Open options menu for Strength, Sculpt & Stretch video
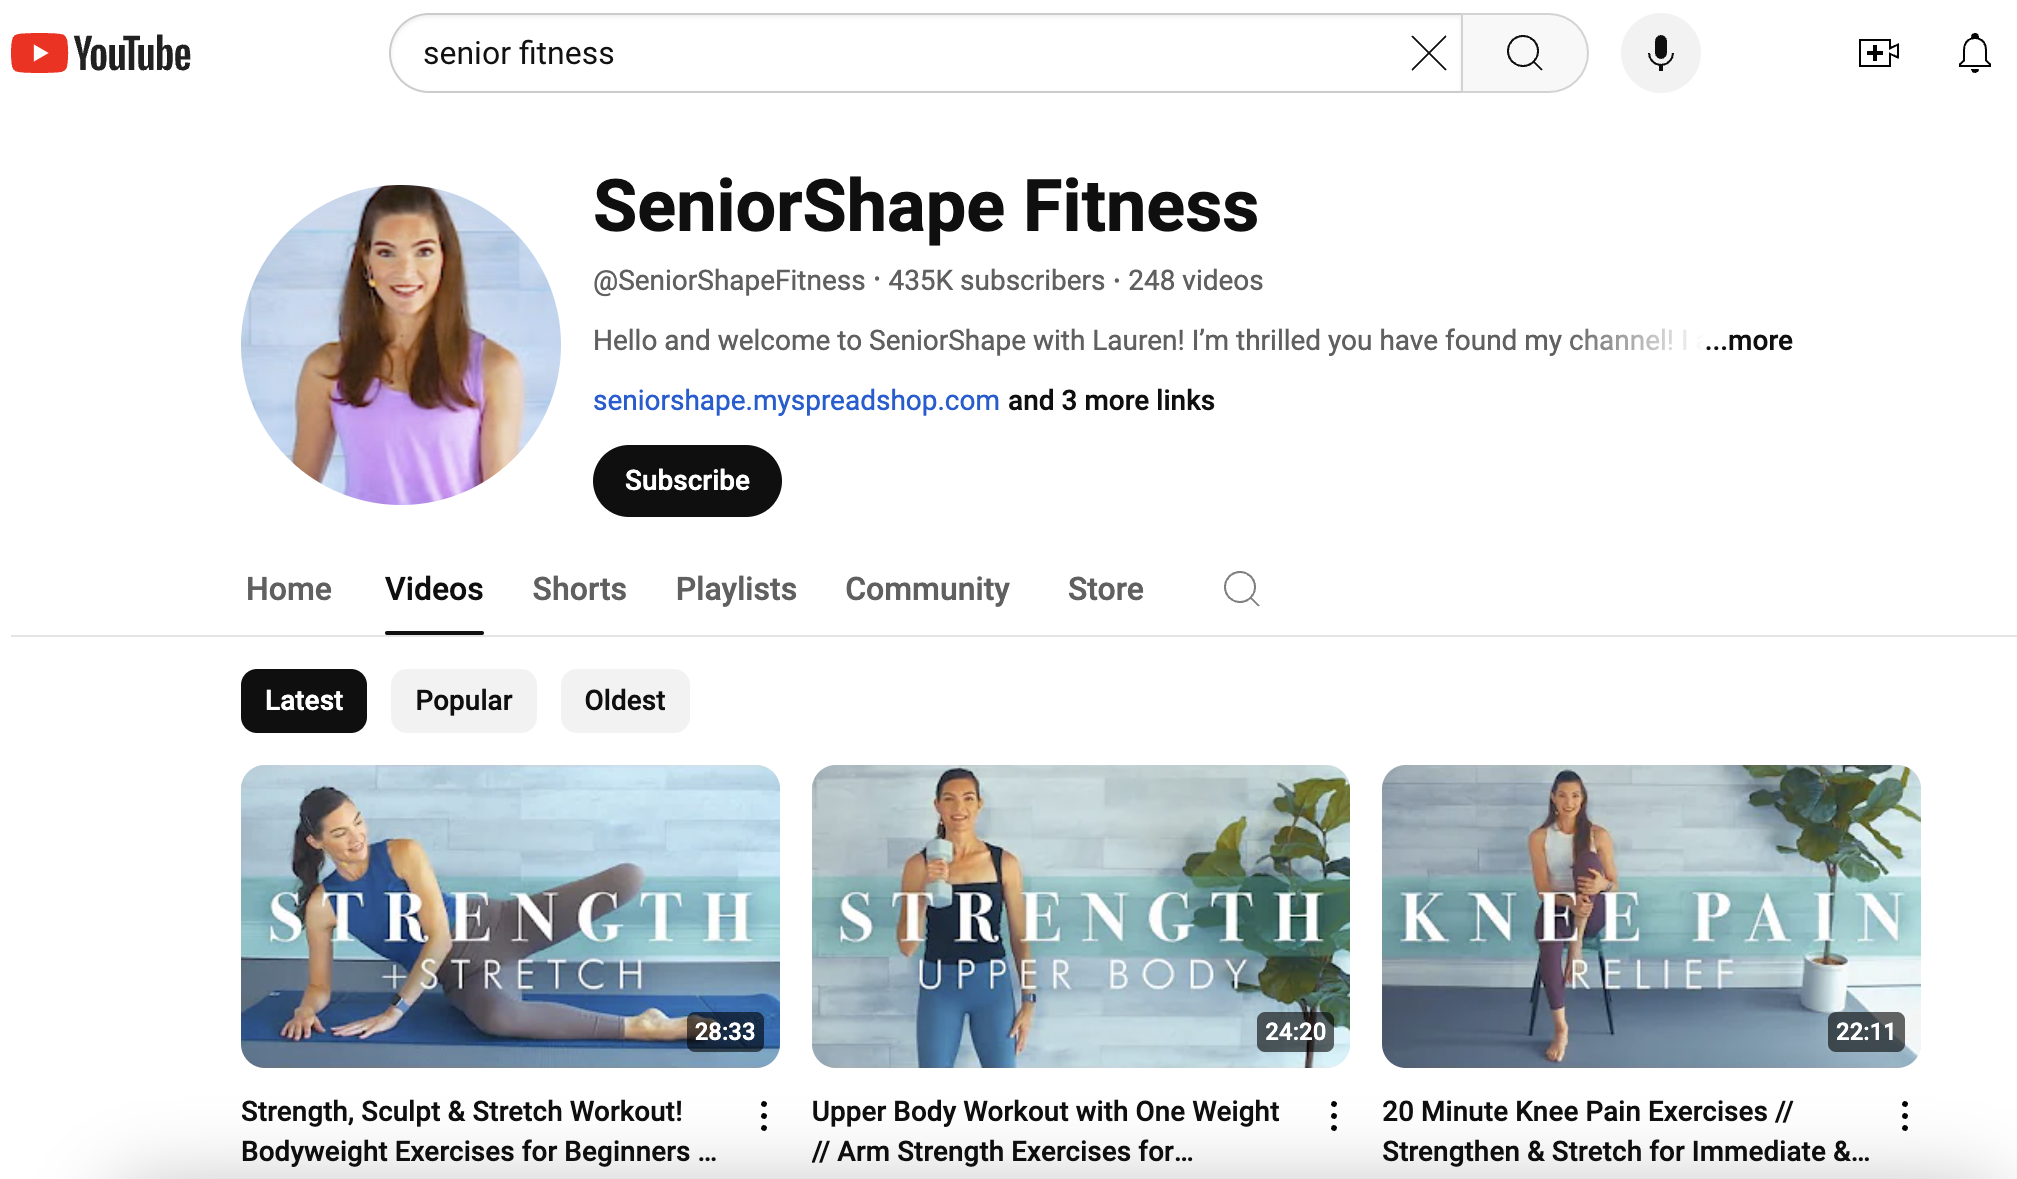 point(764,1115)
